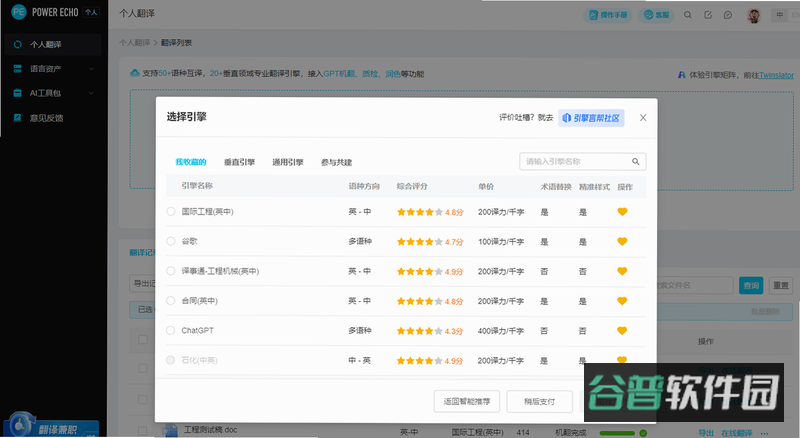Click the 重置 reset button
Screen dimensions: 800x438
click(781, 285)
